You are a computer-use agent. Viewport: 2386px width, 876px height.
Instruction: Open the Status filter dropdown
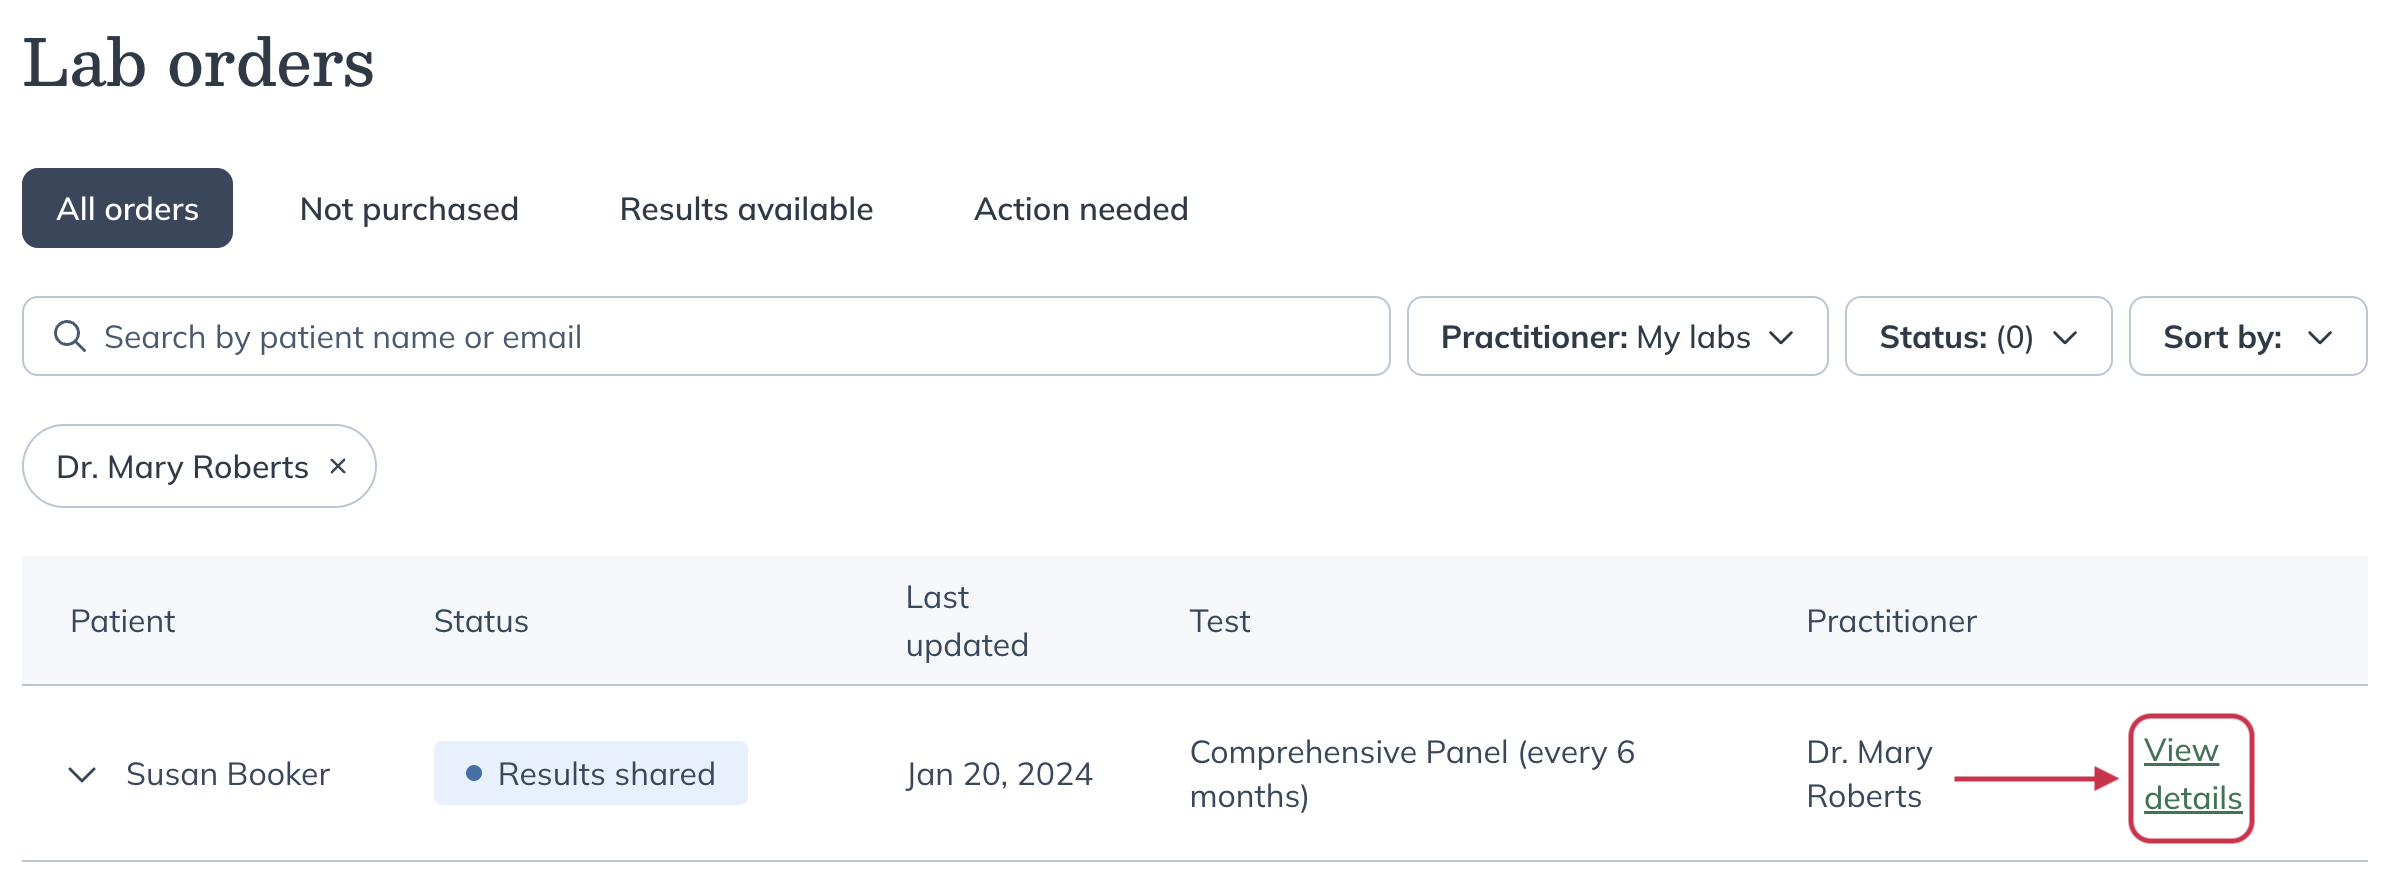click(x=1978, y=336)
